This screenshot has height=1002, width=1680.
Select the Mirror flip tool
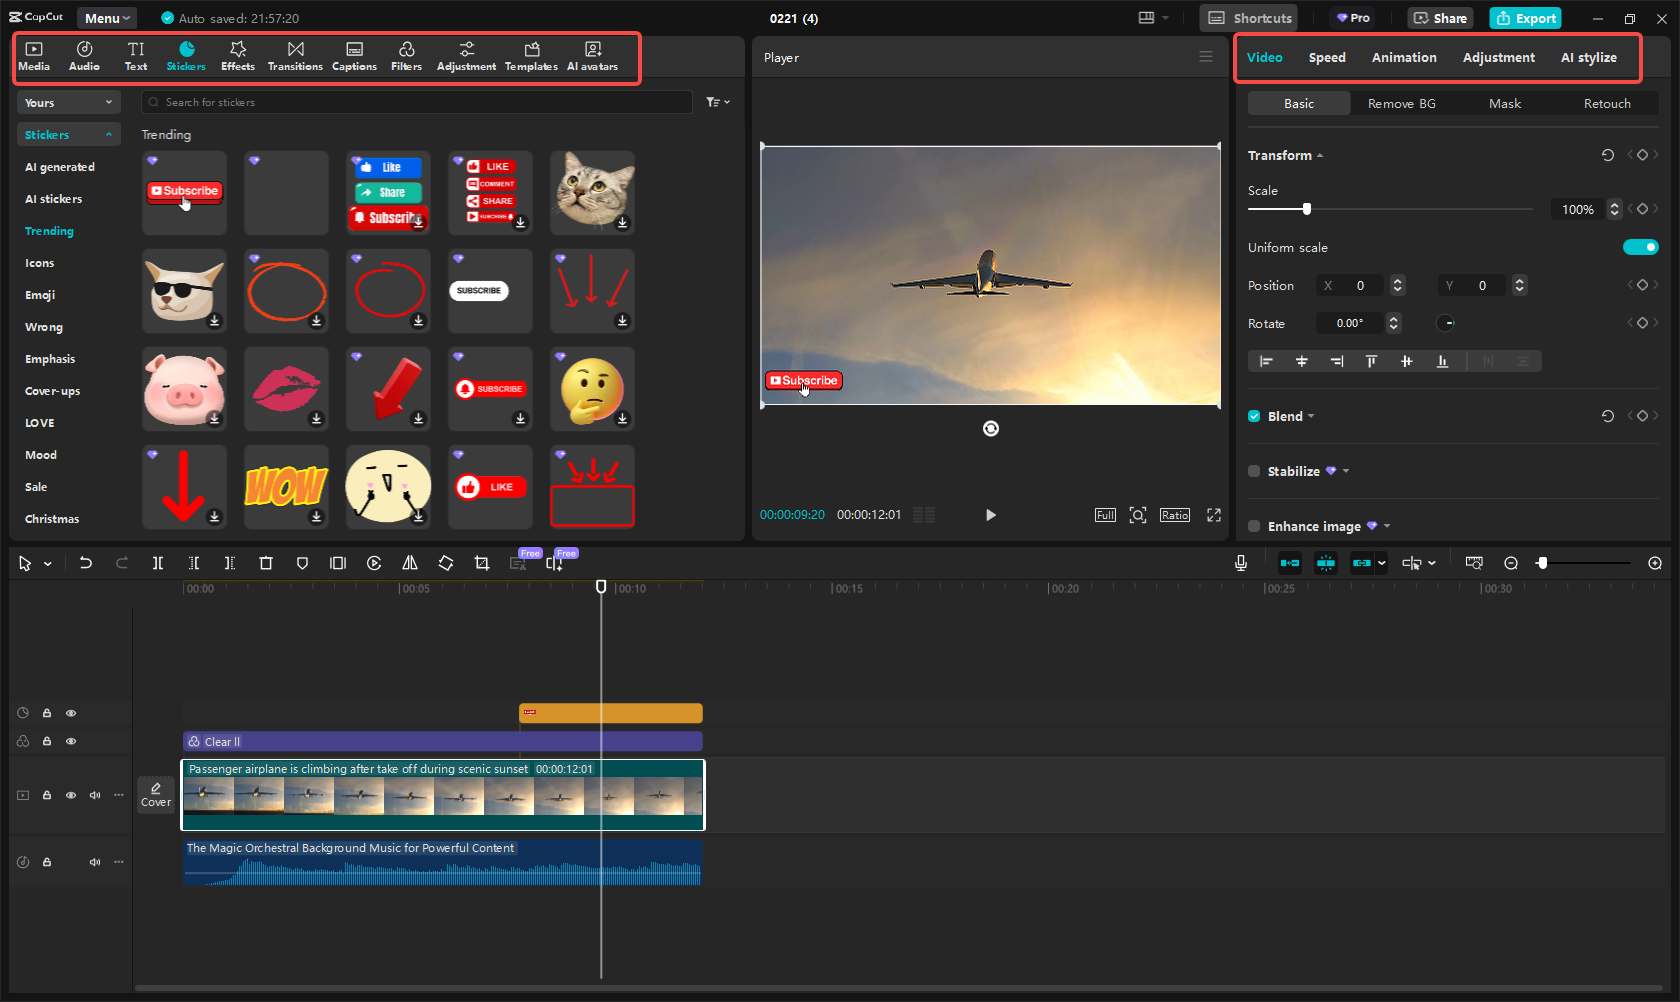tap(410, 563)
